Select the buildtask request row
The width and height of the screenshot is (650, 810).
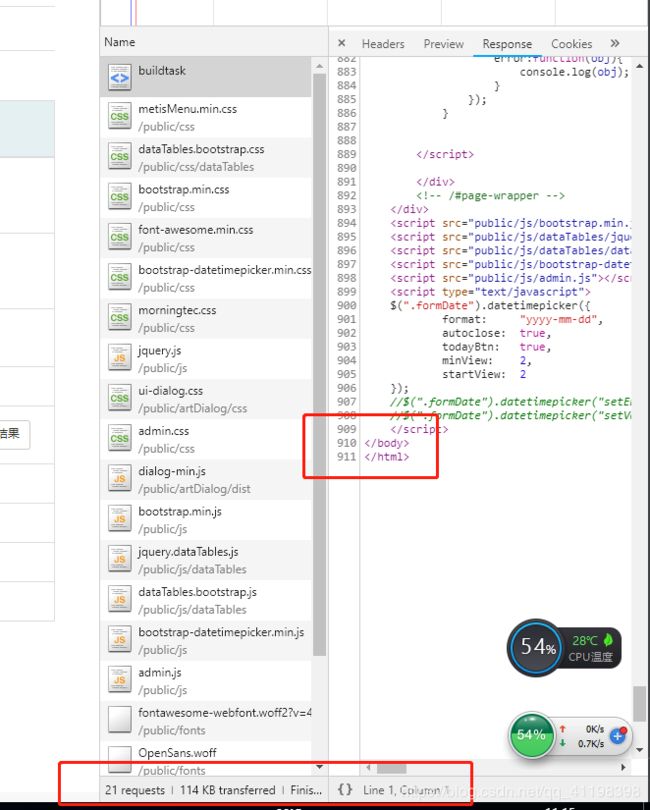click(x=206, y=77)
